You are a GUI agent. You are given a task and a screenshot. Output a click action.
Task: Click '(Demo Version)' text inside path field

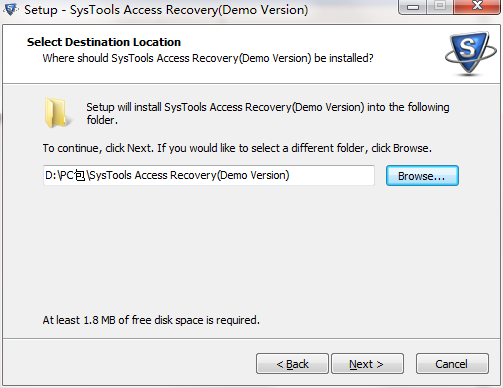click(x=253, y=175)
